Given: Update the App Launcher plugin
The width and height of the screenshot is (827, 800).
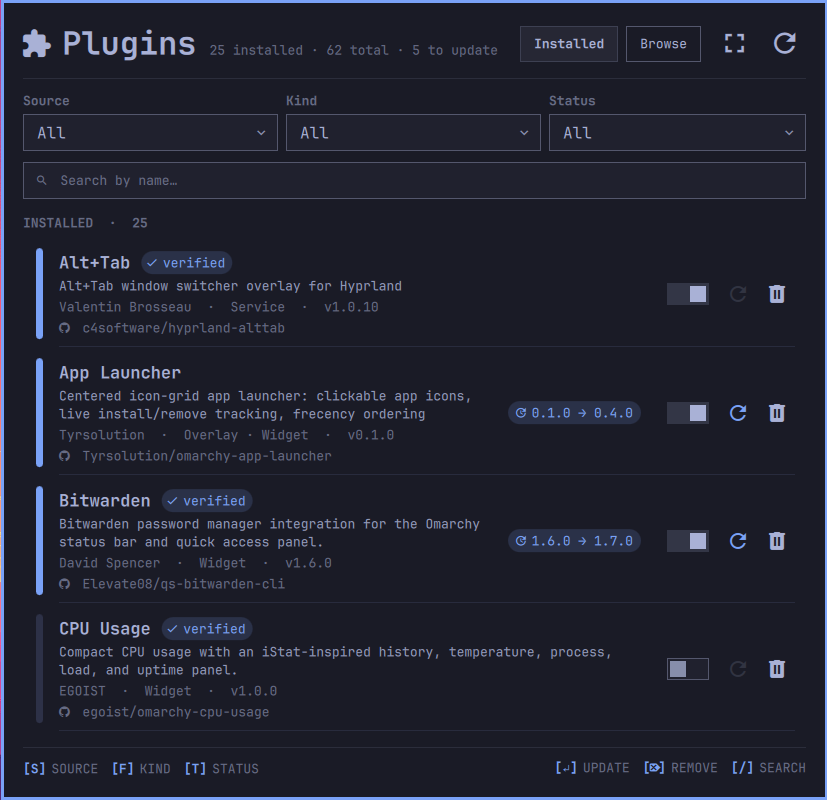Looking at the screenshot, I should pos(737,413).
